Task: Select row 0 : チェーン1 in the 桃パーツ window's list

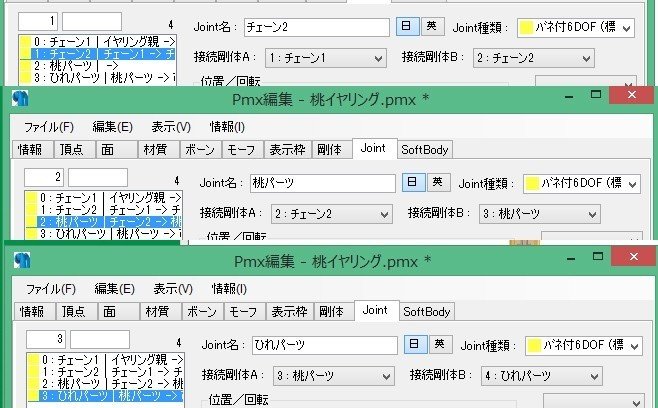Action: pyautogui.click(x=103, y=198)
